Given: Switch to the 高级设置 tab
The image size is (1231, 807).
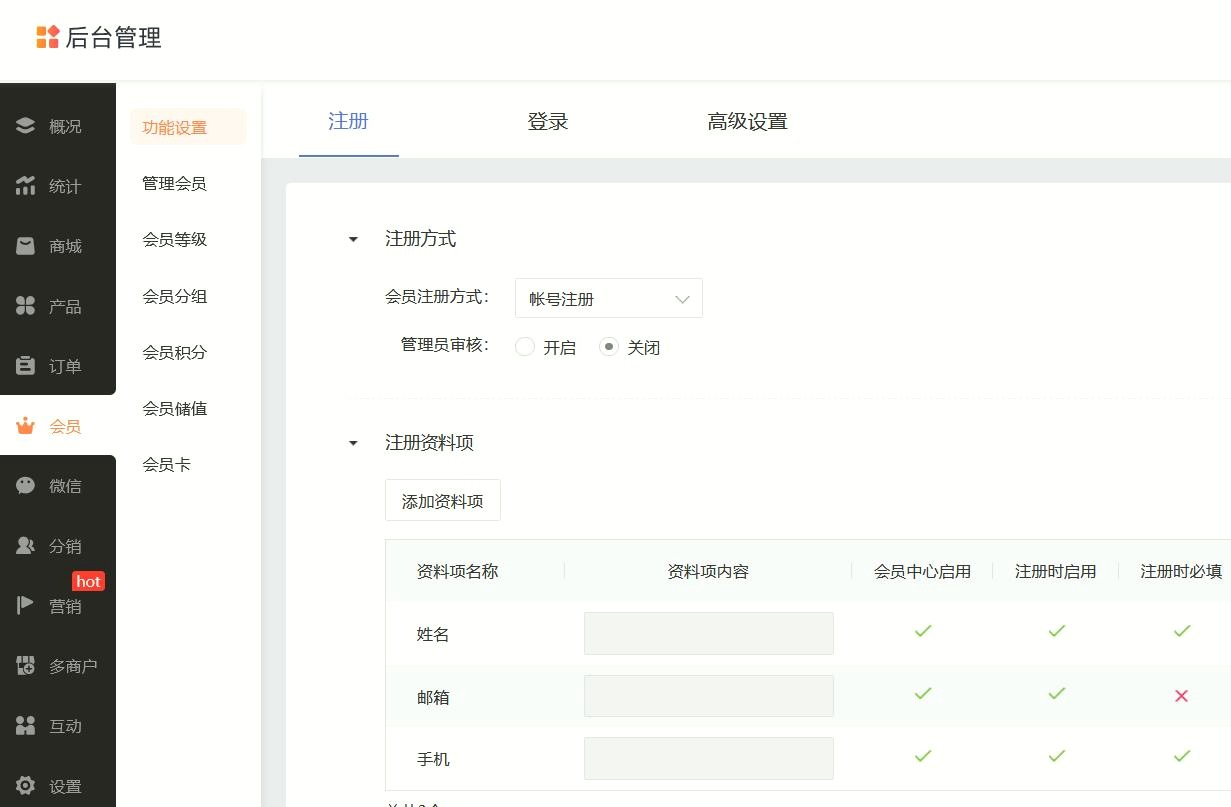Looking at the screenshot, I should pyautogui.click(x=747, y=122).
